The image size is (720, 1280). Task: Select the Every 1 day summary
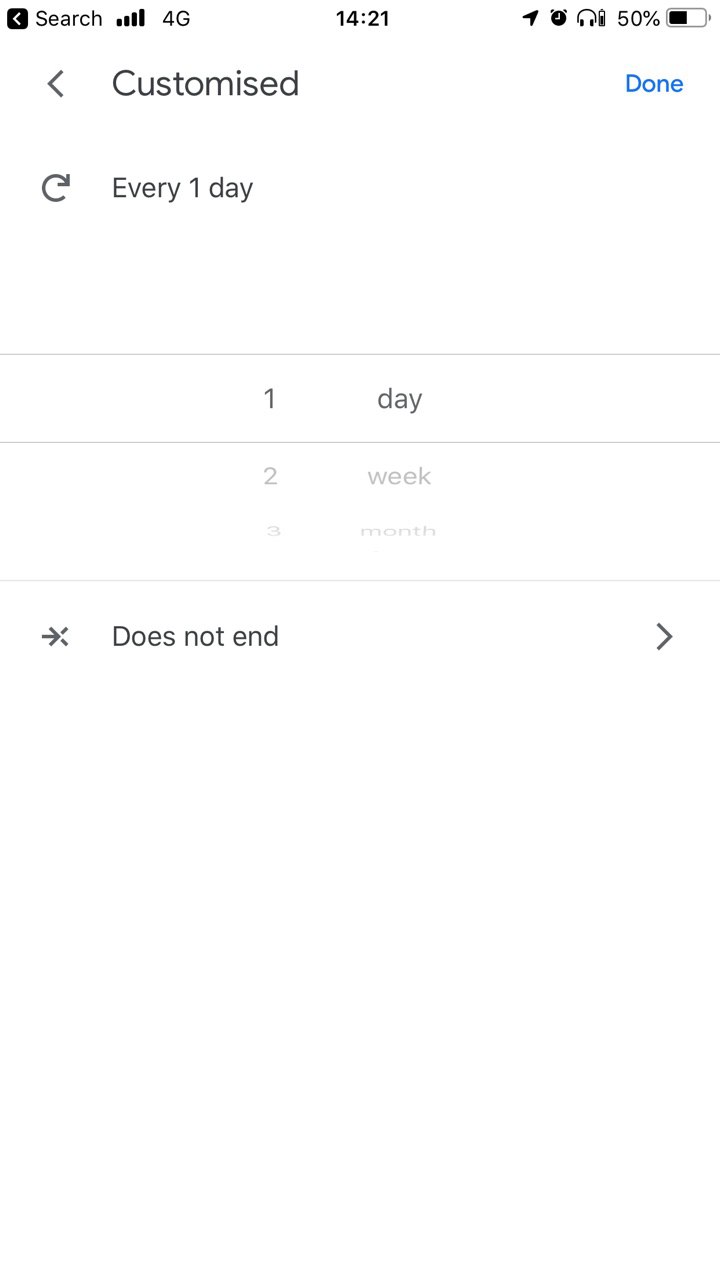[182, 189]
